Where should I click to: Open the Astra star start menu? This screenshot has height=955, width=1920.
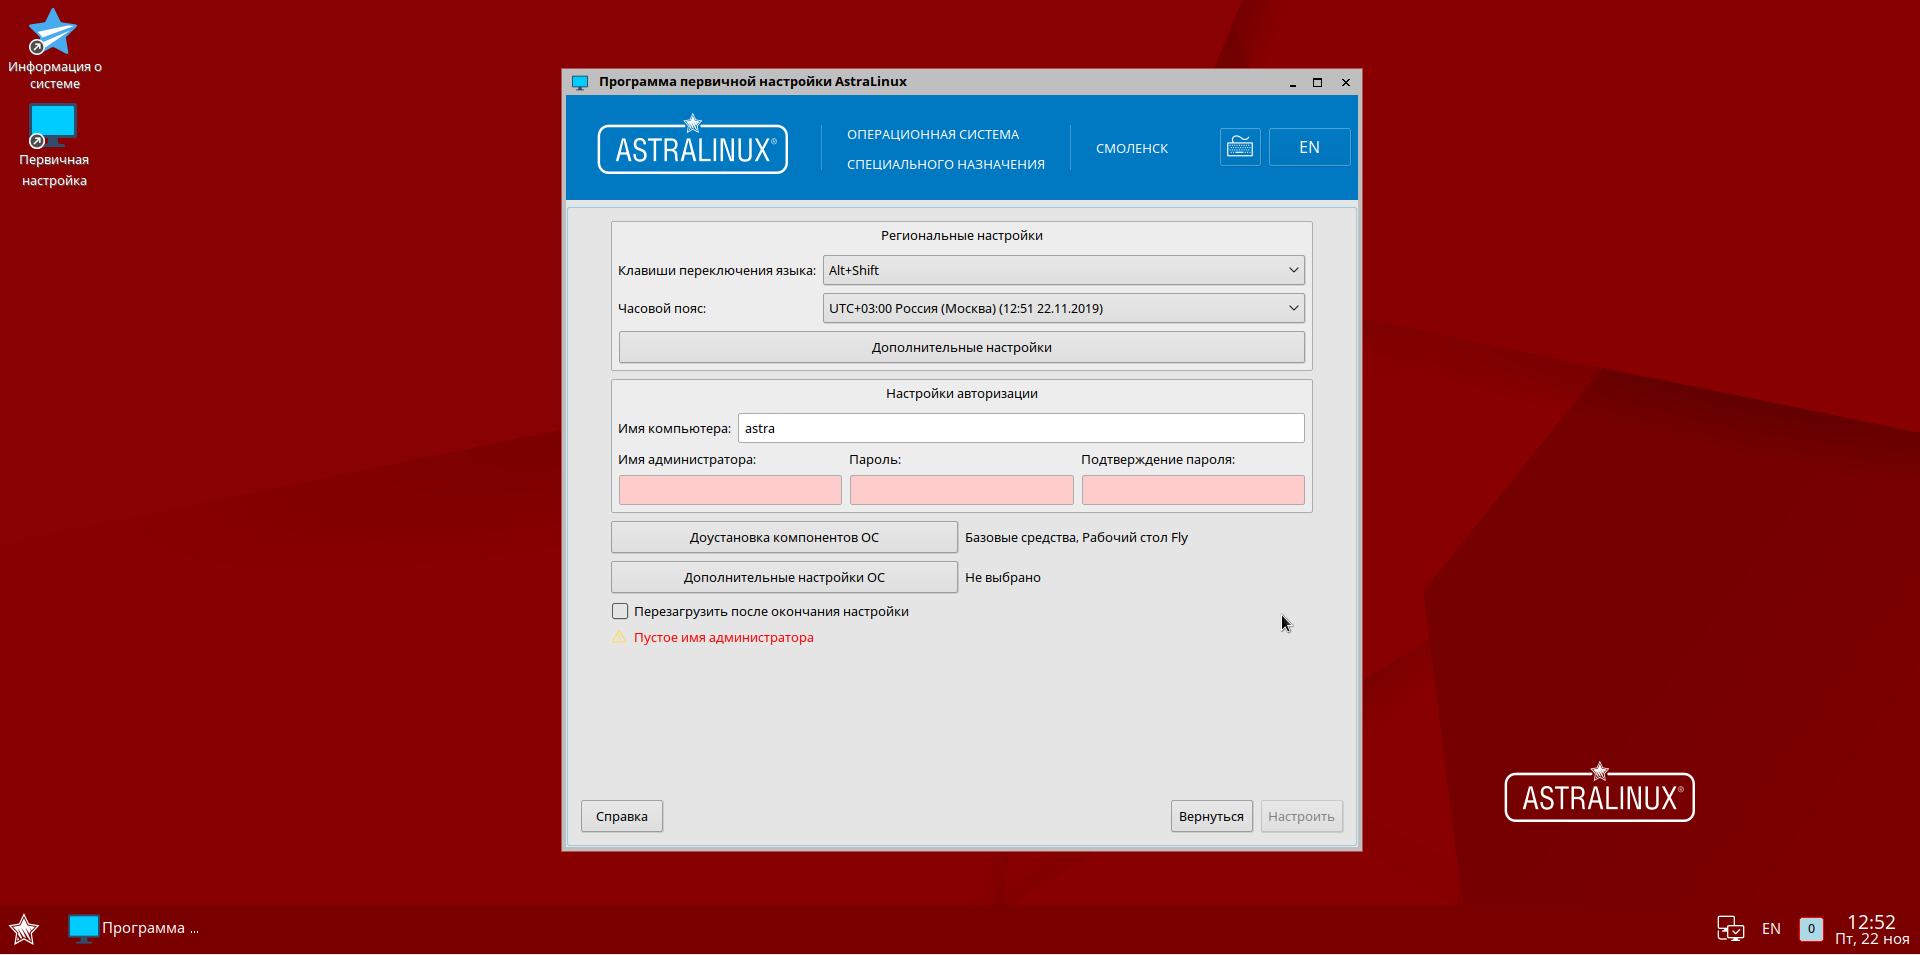24,929
